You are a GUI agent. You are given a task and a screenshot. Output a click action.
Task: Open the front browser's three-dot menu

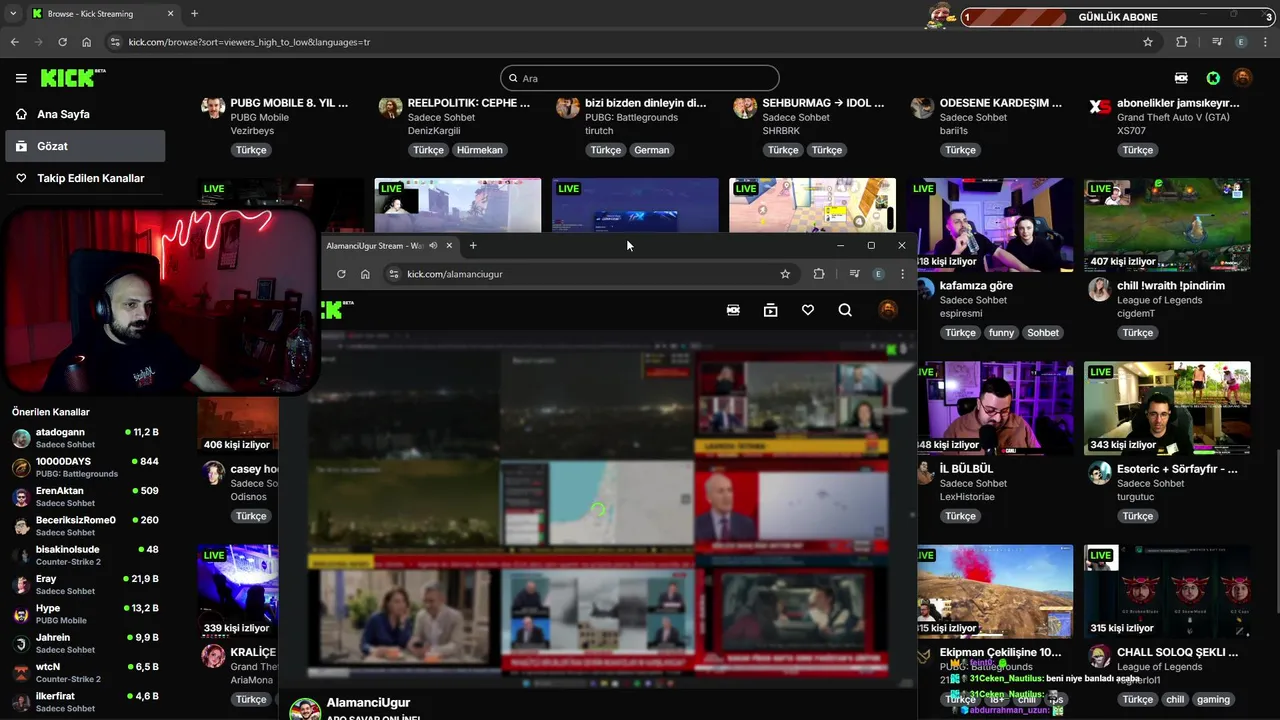pos(902,274)
